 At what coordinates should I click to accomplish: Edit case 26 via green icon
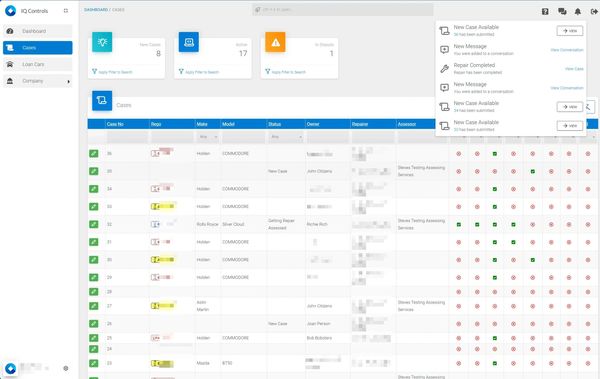pos(94,323)
